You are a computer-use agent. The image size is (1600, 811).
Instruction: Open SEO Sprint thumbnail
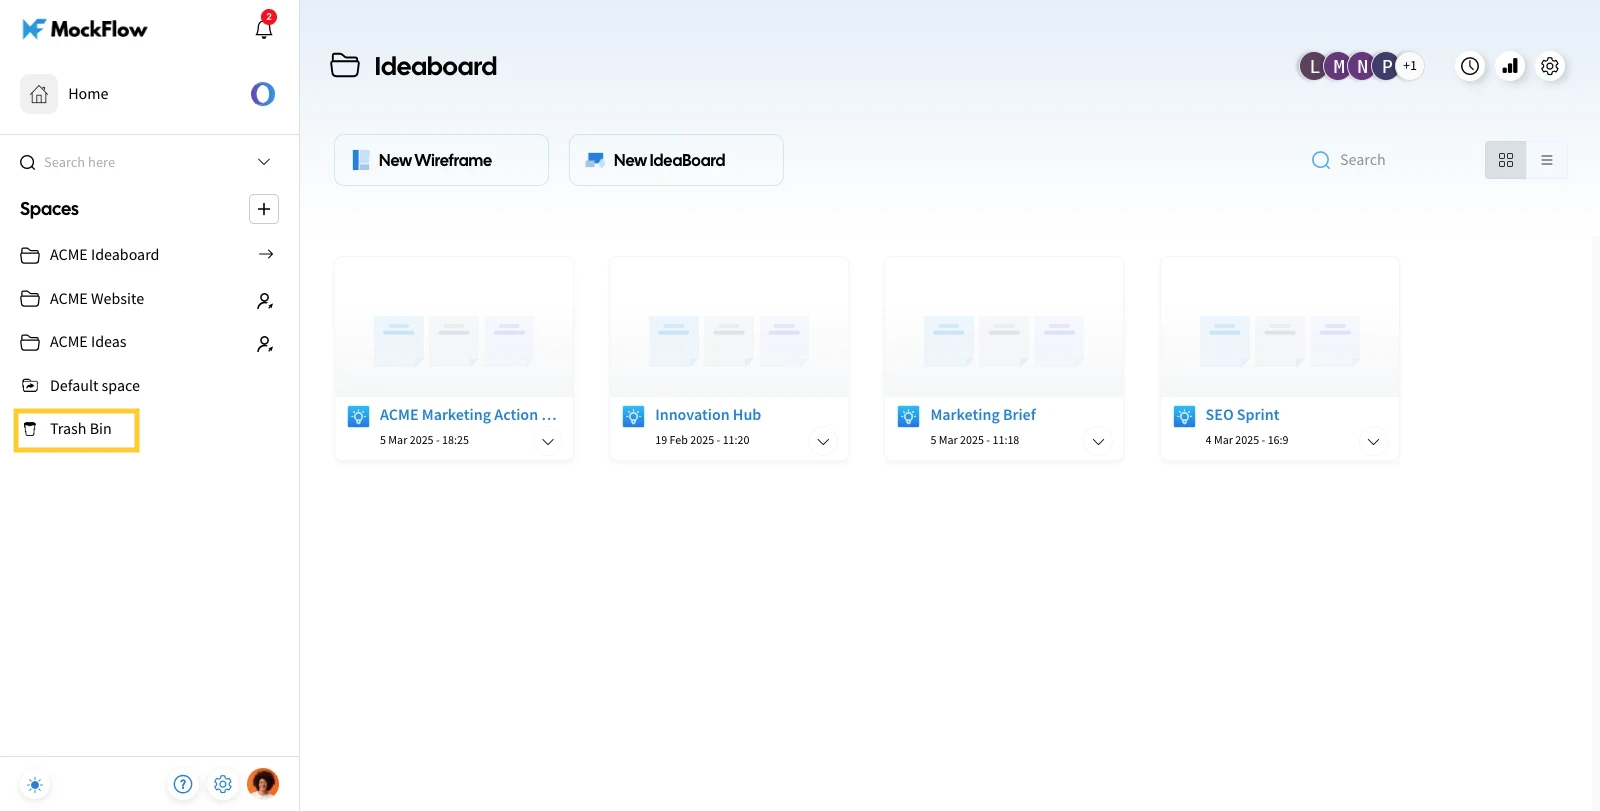pyautogui.click(x=1280, y=327)
